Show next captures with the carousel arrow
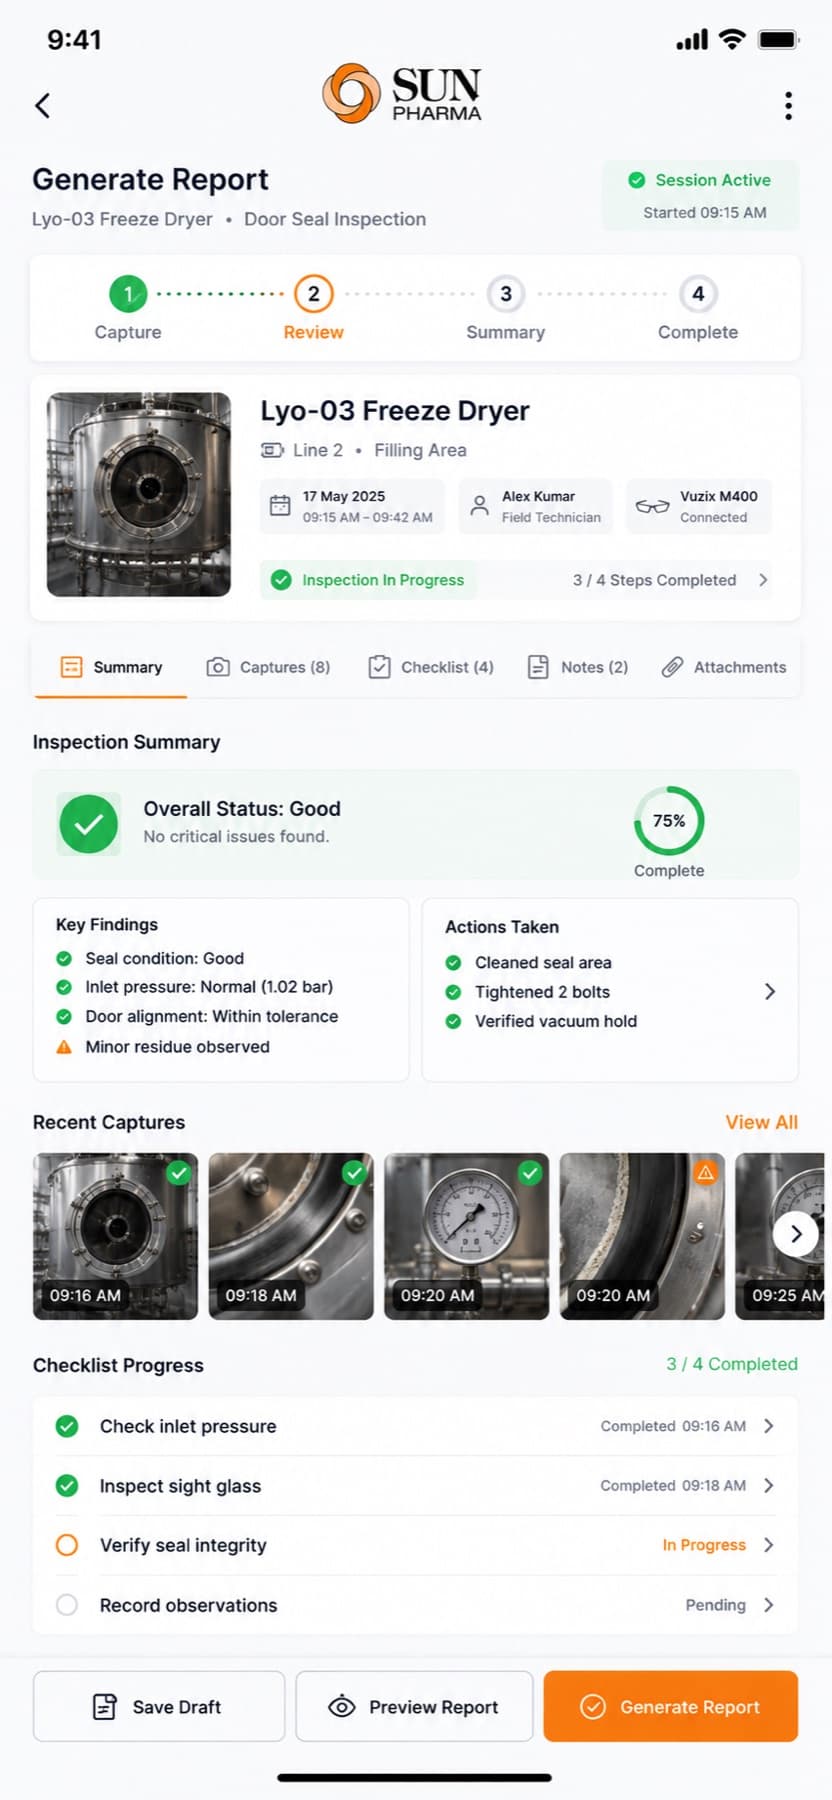The height and width of the screenshot is (1800, 832). pyautogui.click(x=796, y=1234)
